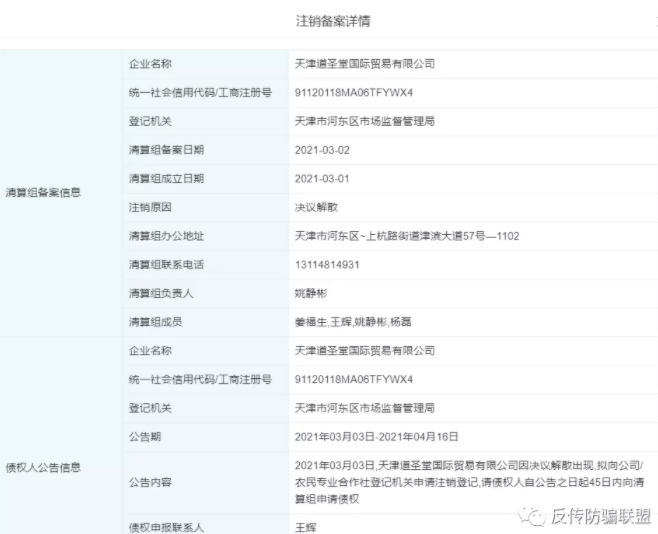This screenshot has height=534, width=658.
Task: Click the registration authority value under 清算组备案信息
Action: pyautogui.click(x=364, y=121)
